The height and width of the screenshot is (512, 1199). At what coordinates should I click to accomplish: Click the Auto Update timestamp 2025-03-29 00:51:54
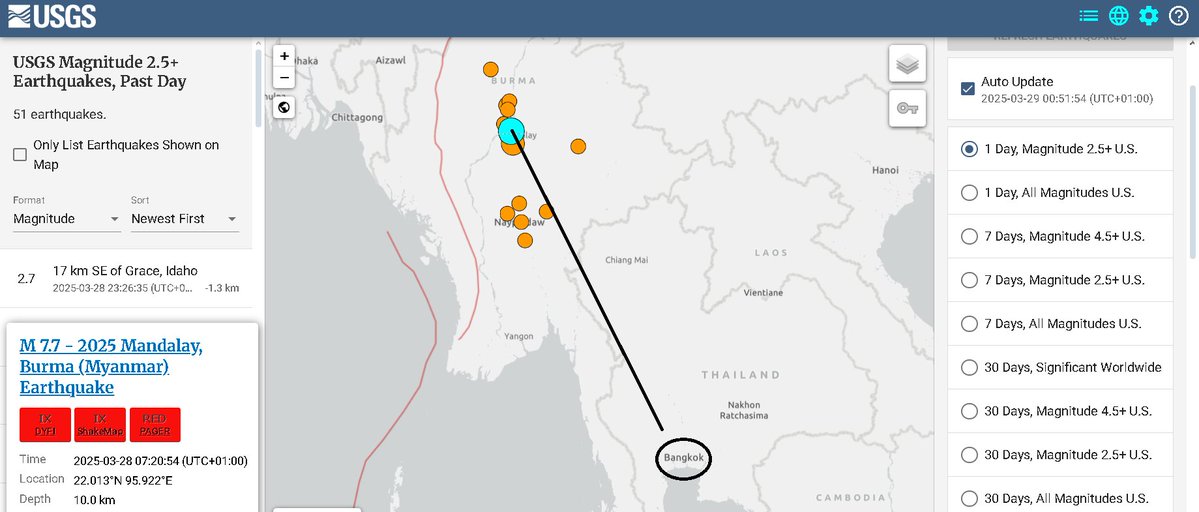coord(1067,99)
